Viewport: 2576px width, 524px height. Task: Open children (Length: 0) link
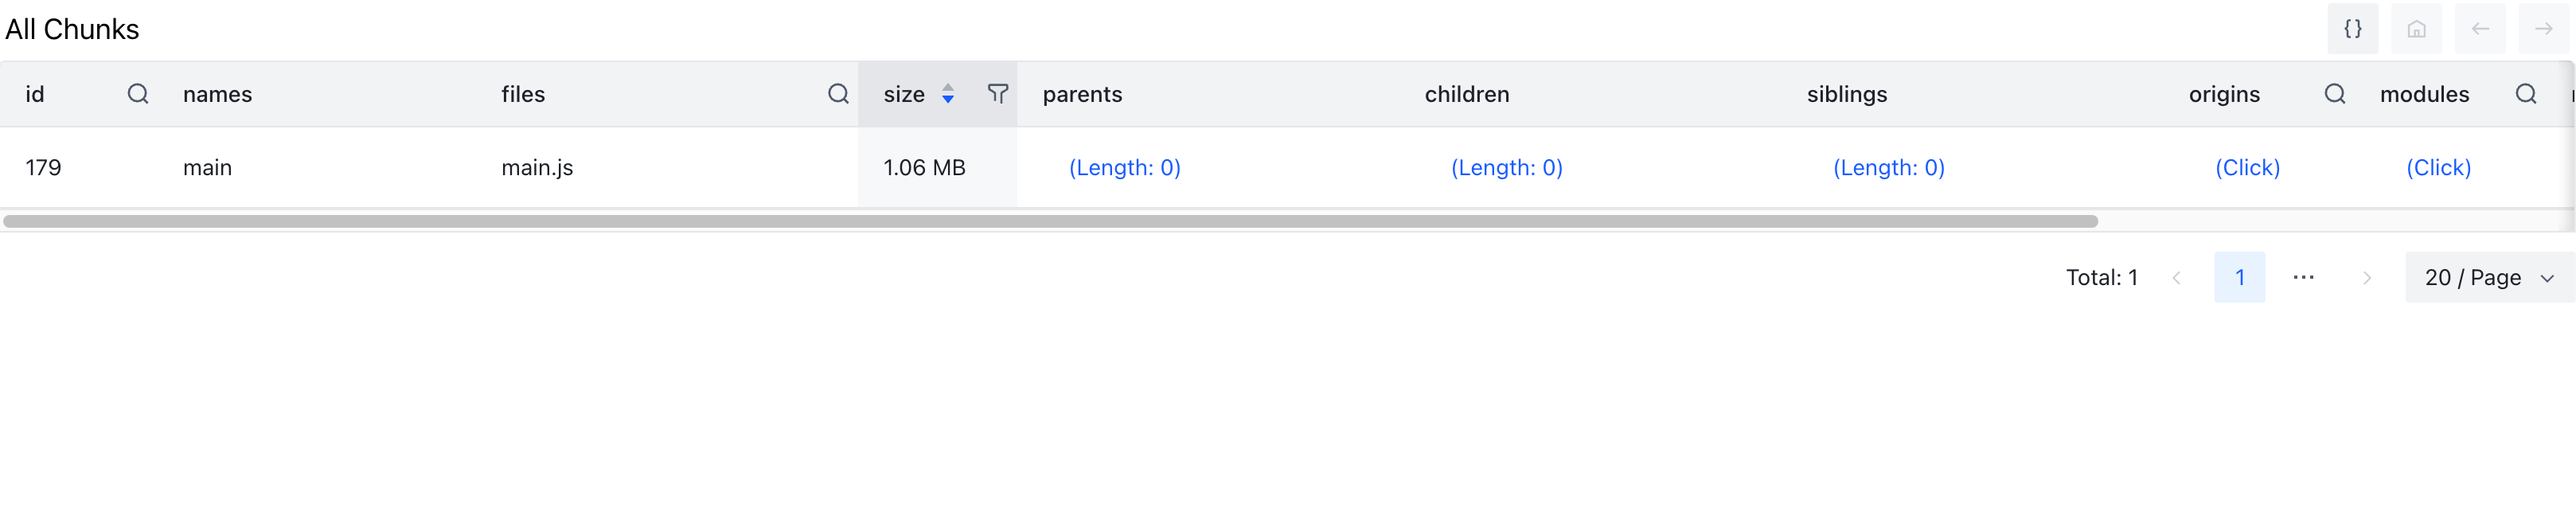click(x=1506, y=167)
